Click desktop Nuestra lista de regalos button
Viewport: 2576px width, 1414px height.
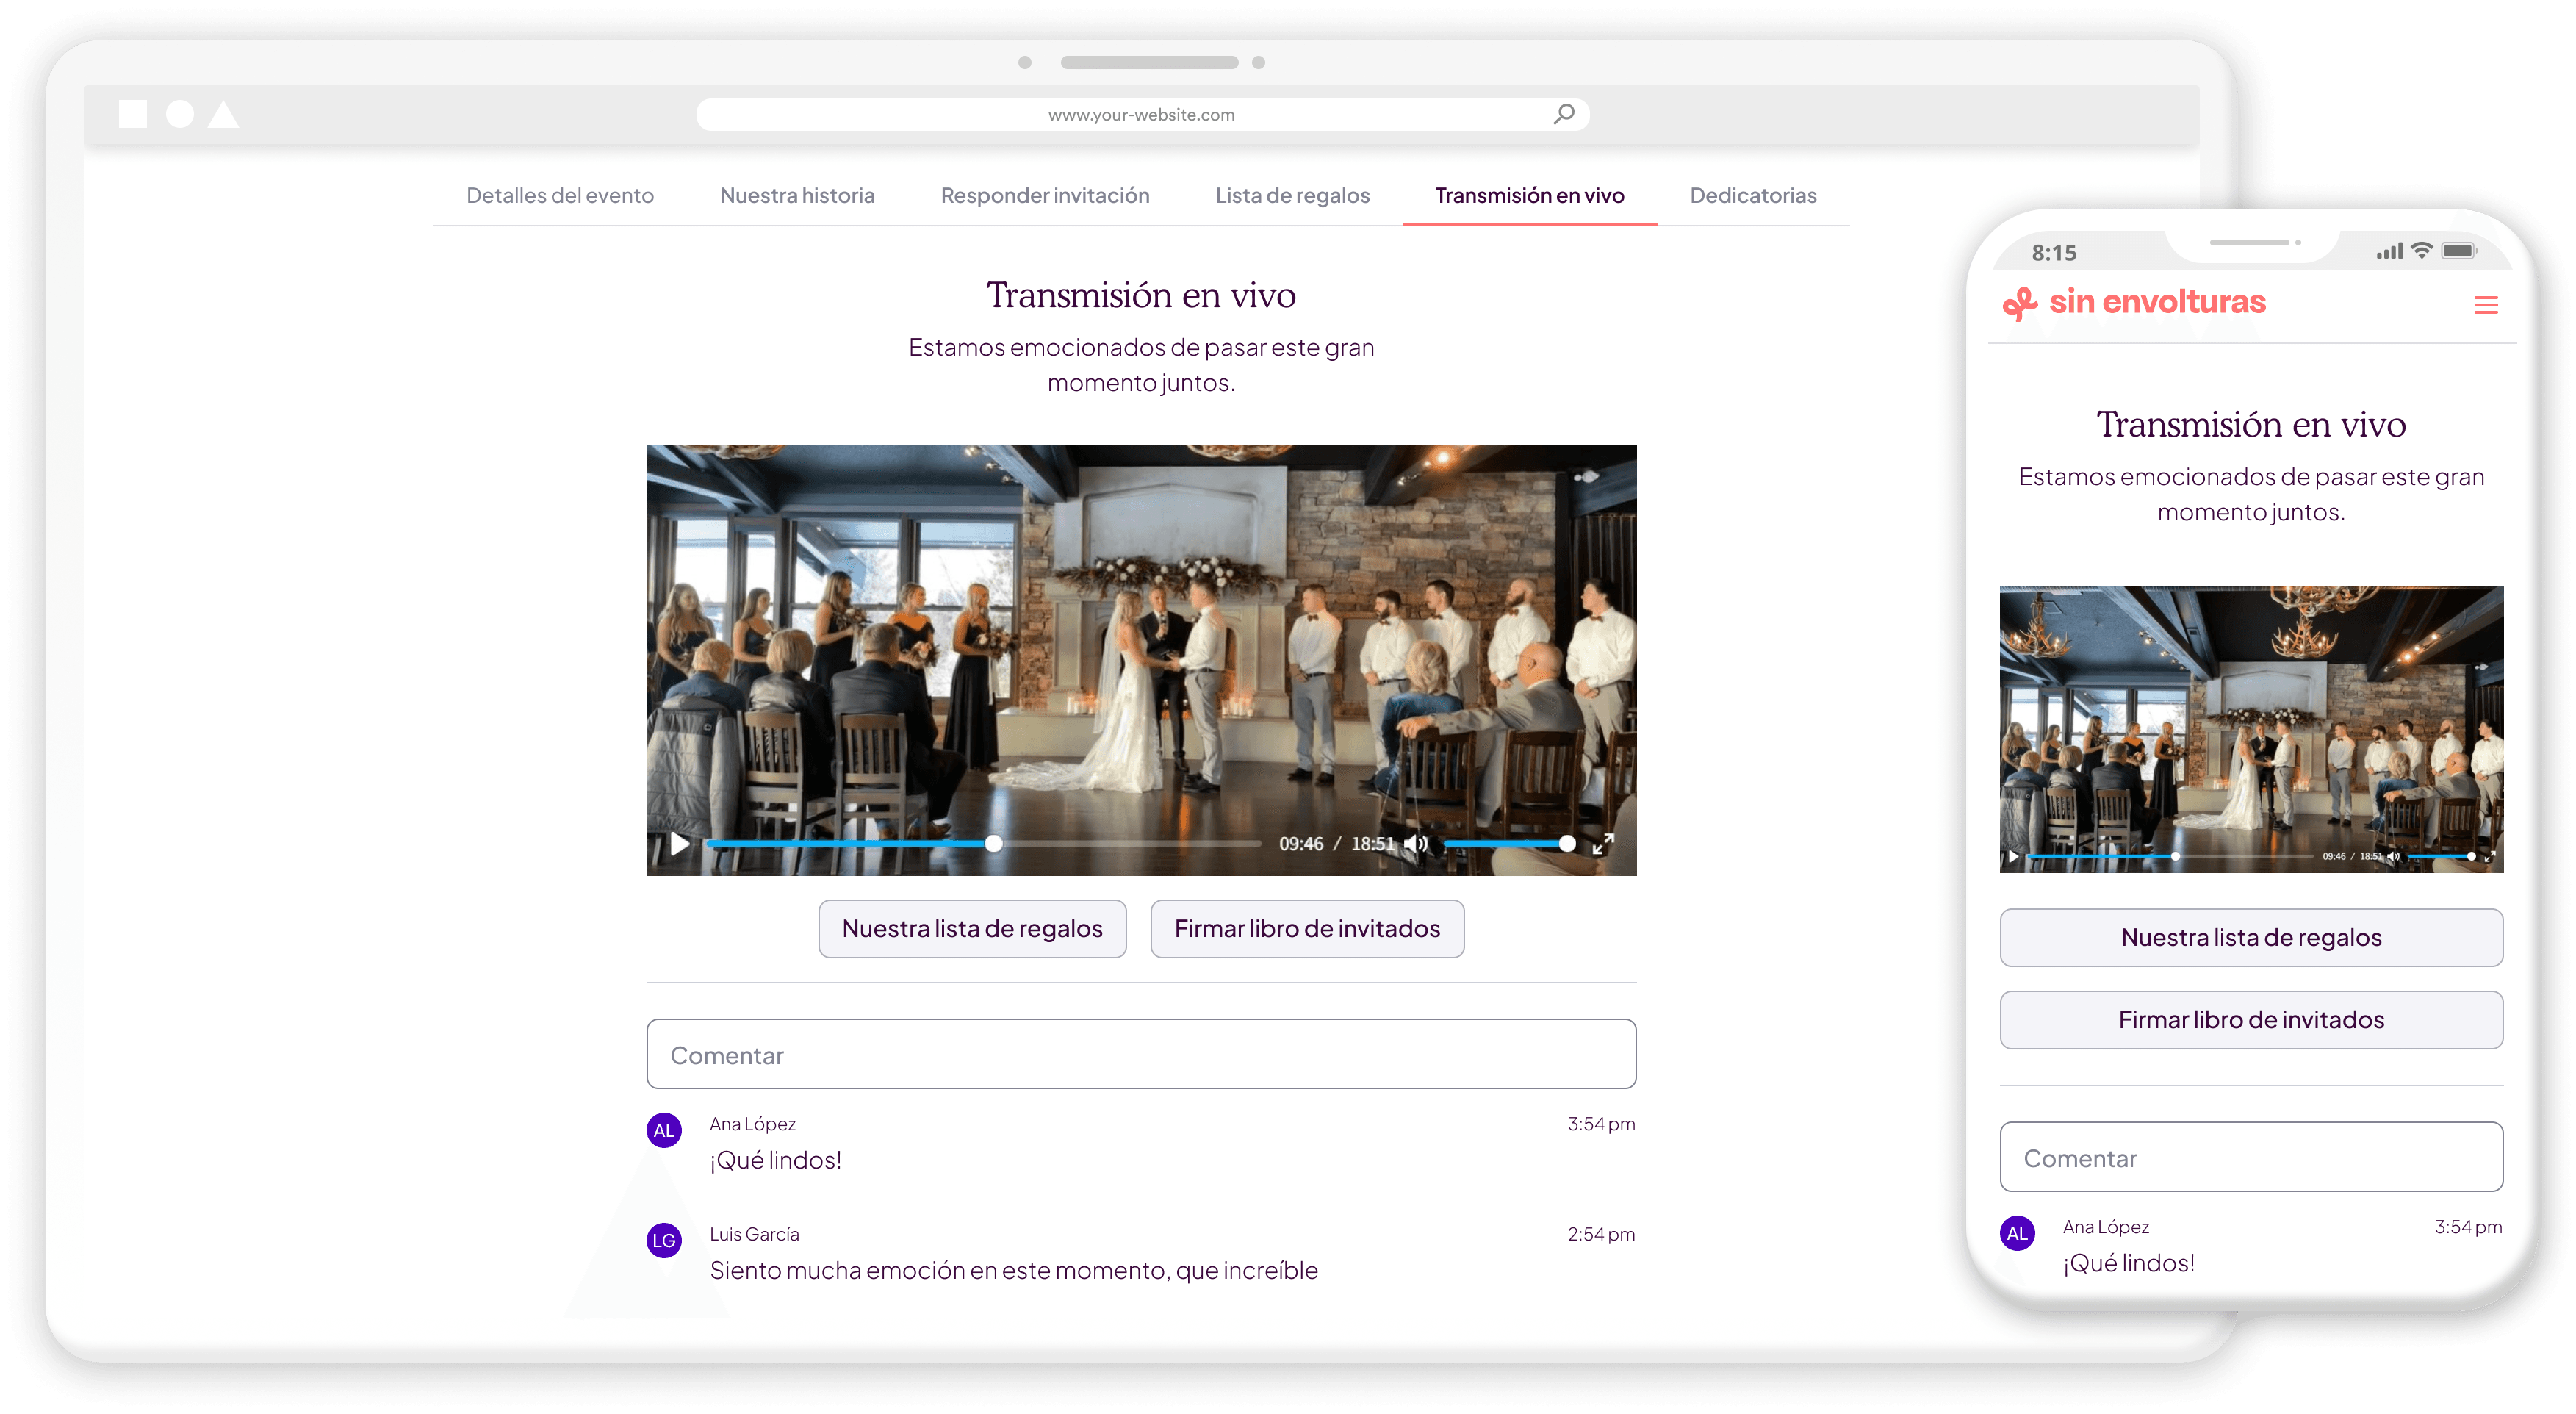[972, 928]
